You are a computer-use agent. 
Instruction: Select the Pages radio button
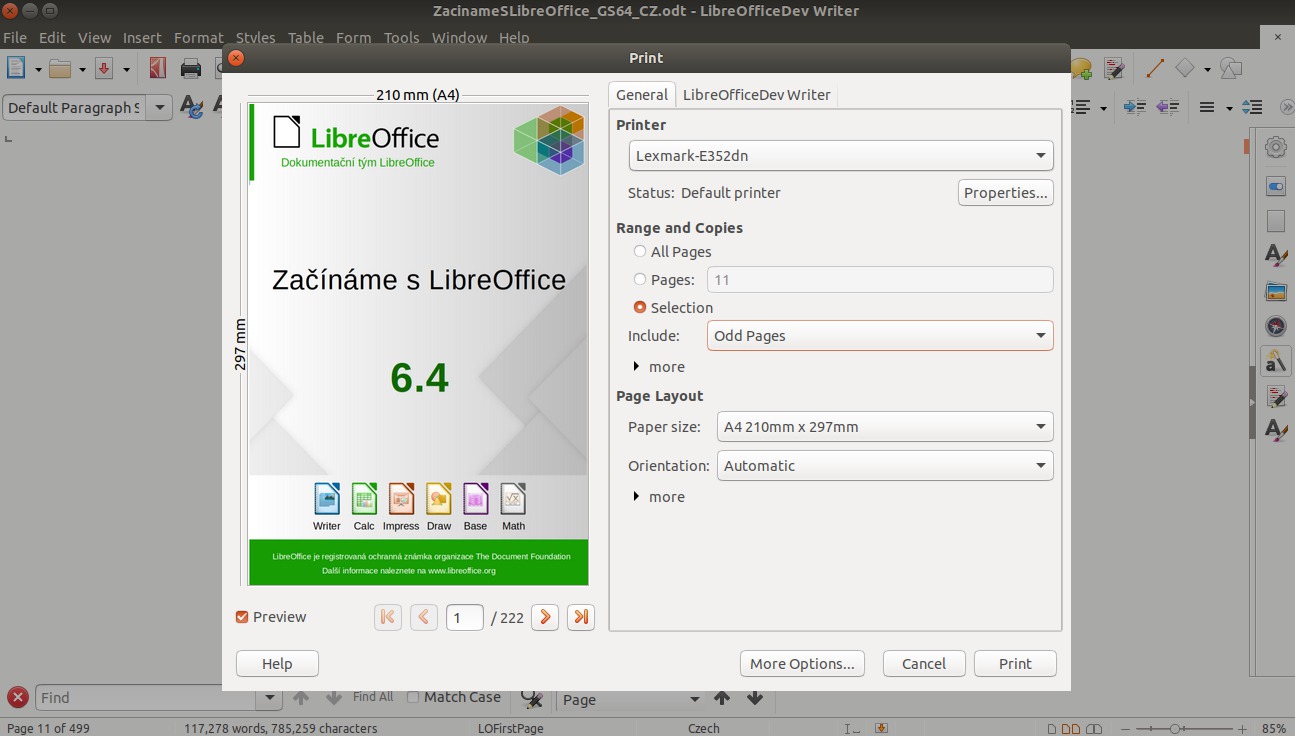[640, 279]
